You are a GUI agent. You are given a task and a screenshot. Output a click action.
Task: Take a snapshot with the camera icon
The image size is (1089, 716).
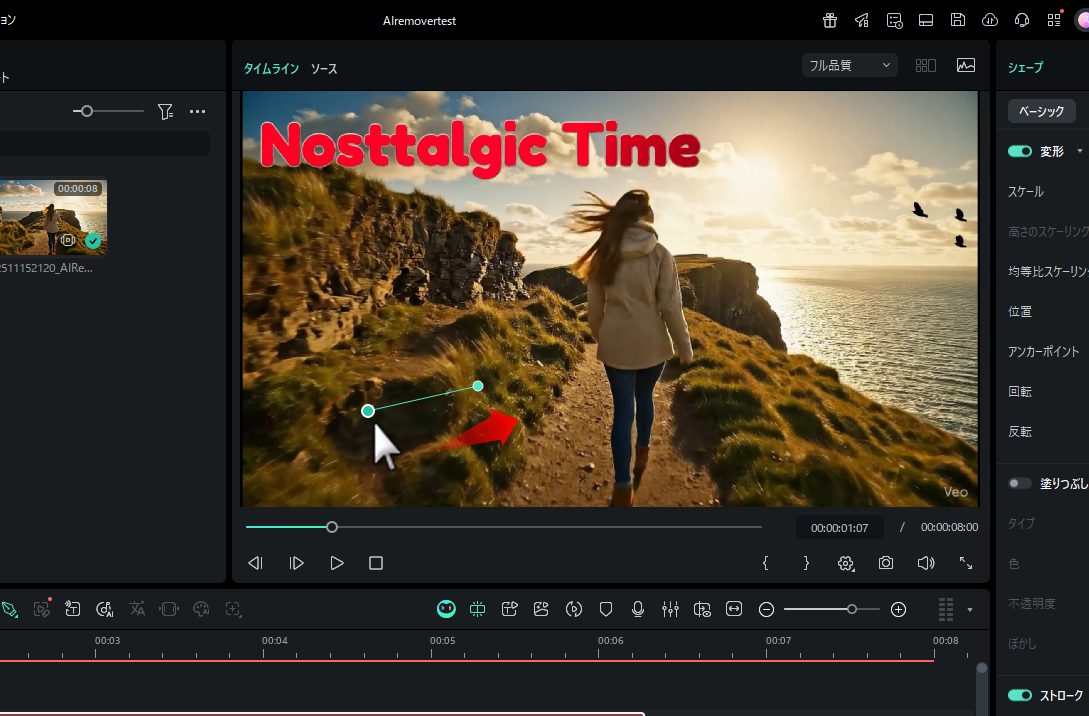pos(886,563)
